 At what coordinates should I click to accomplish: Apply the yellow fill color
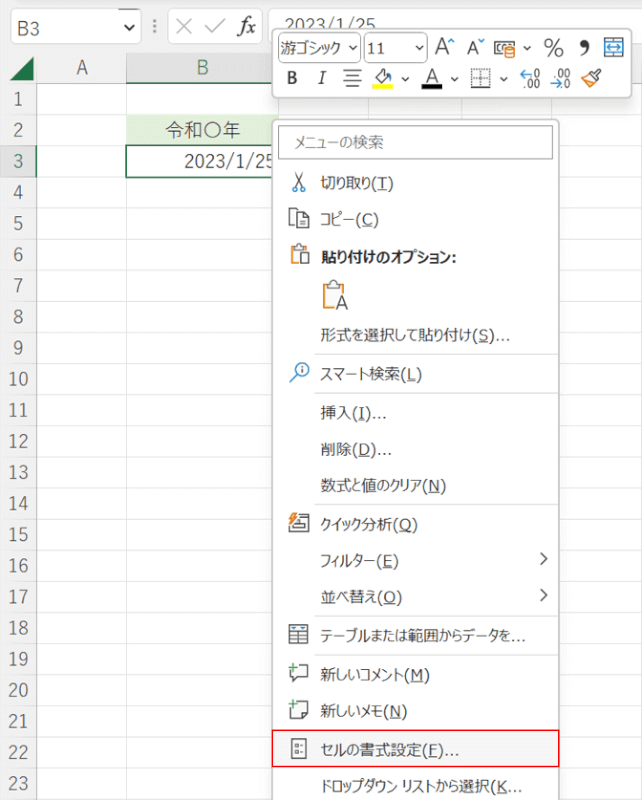[x=382, y=78]
